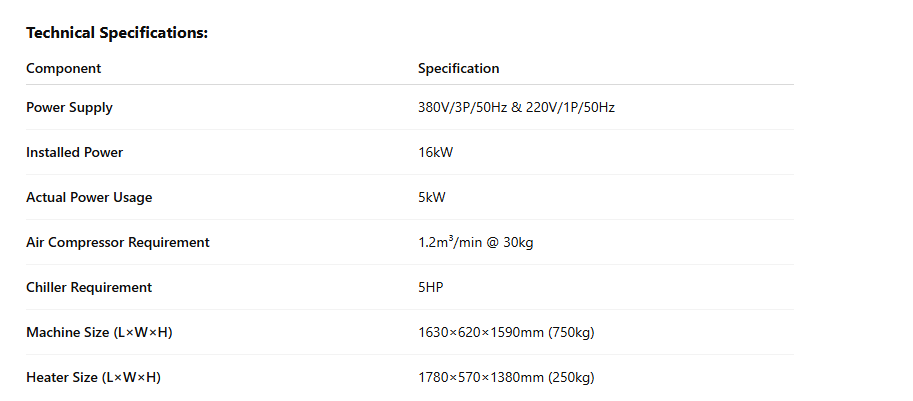Click the Technical Specifications heading
Screen dimensions: 913x401
point(116,33)
